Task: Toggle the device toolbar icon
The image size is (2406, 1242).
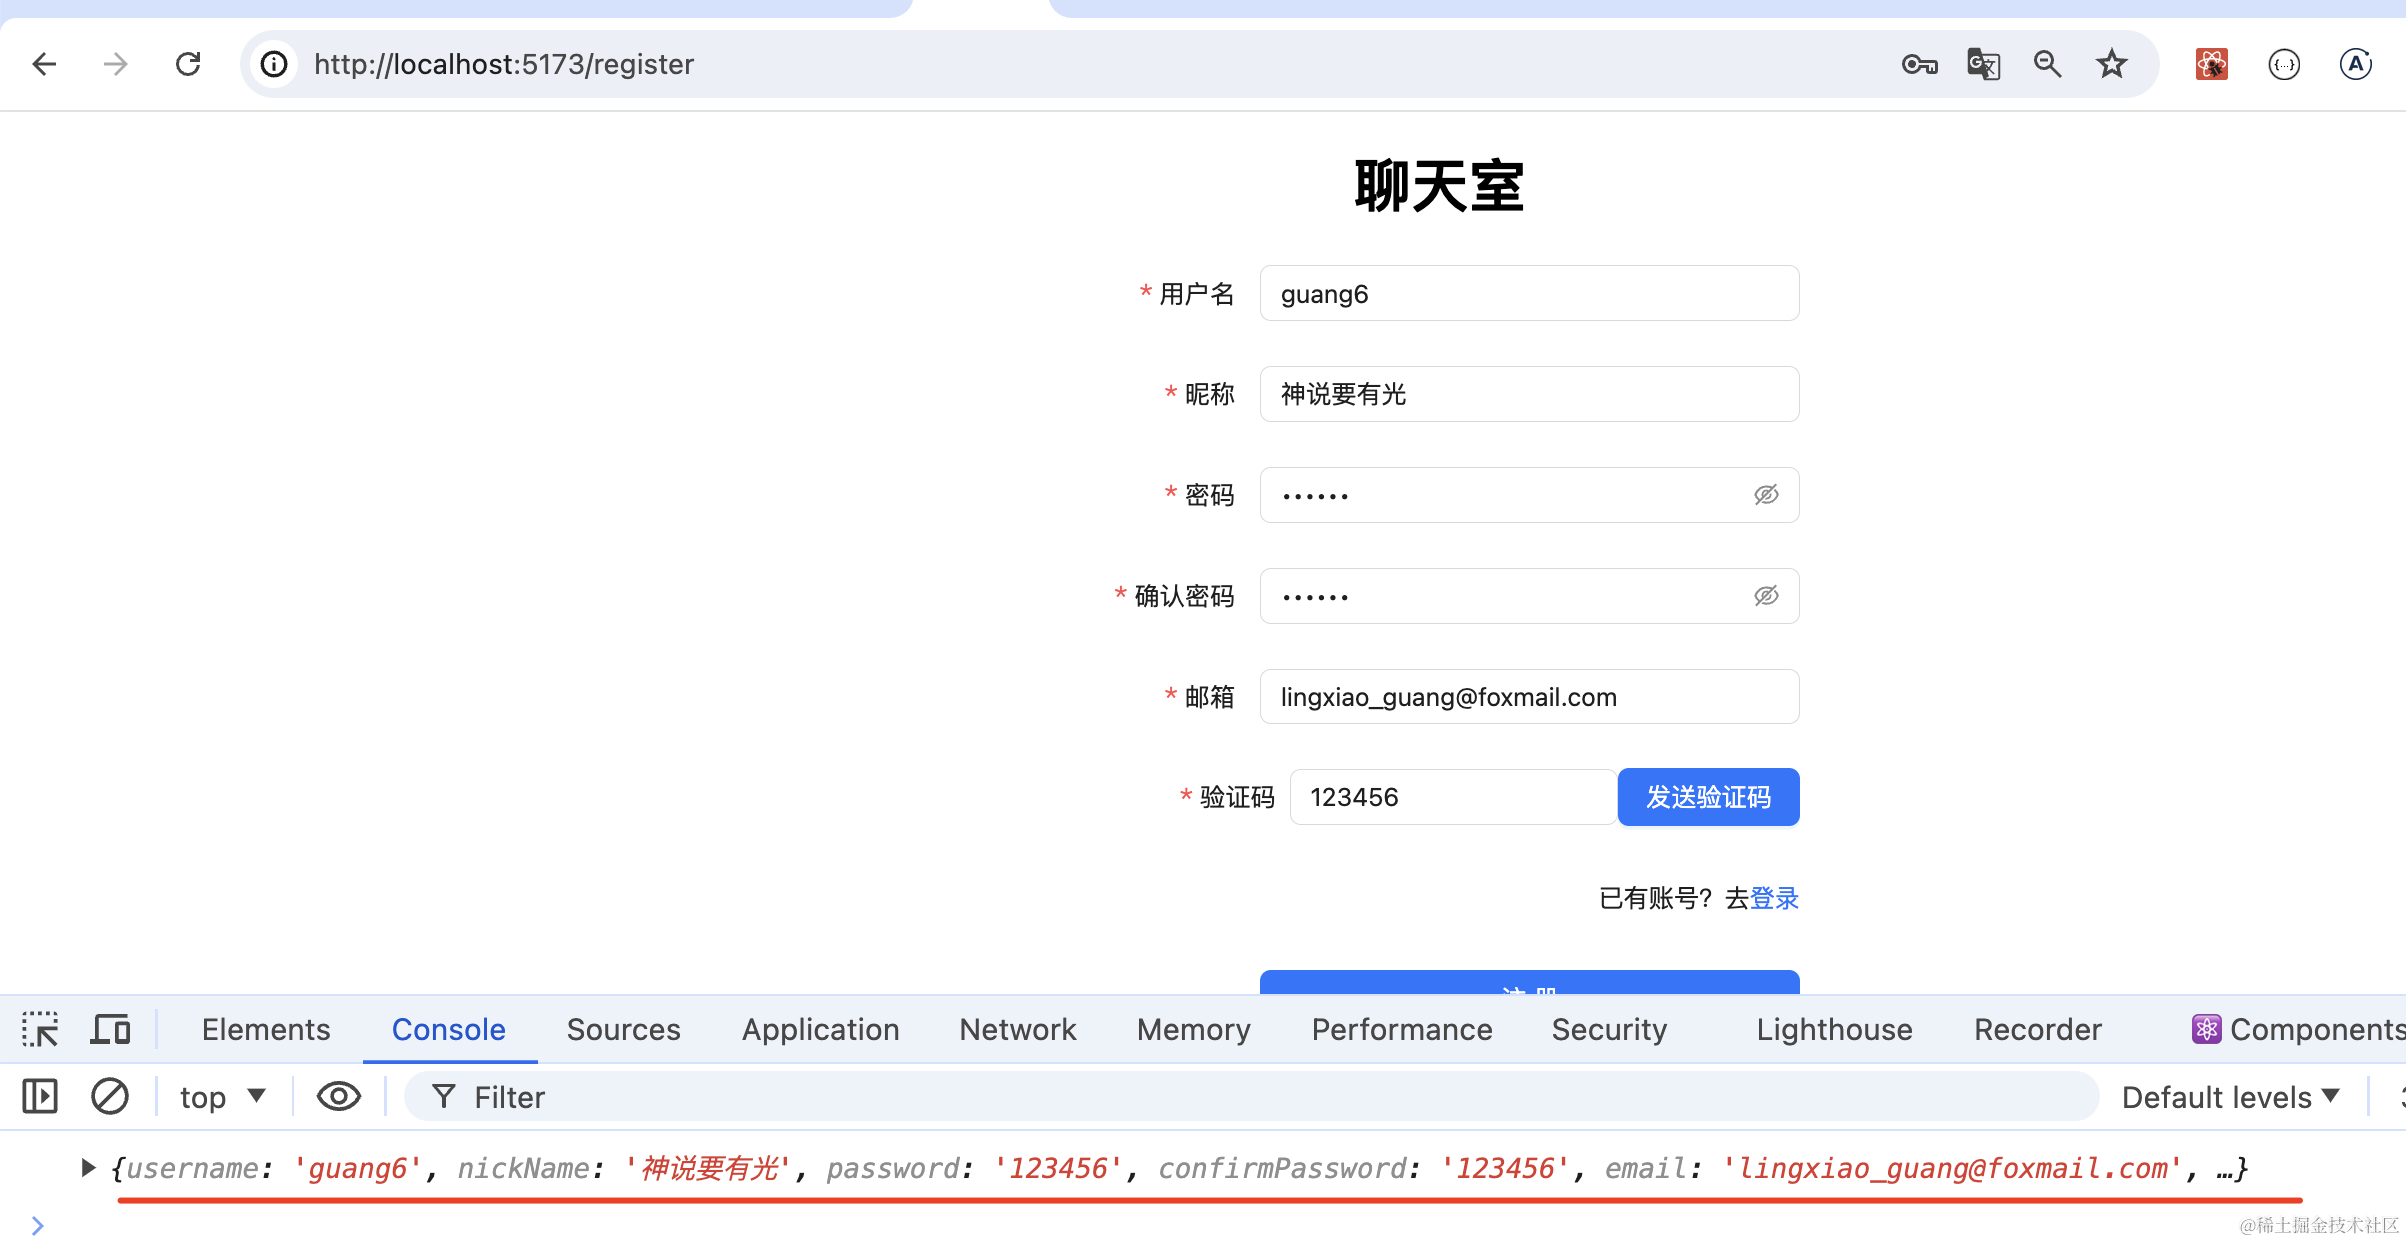Action: (110, 1029)
